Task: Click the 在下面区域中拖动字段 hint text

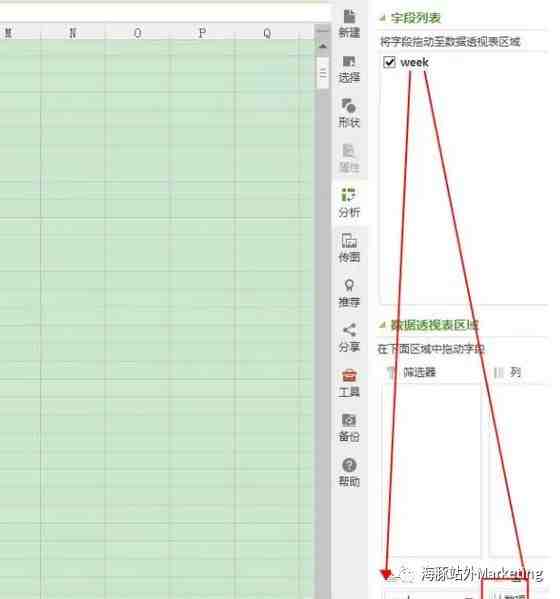Action: 431,349
